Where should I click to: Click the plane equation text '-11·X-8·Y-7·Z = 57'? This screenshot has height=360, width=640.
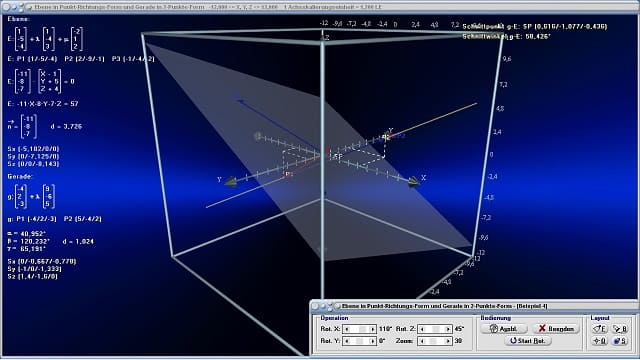43,104
